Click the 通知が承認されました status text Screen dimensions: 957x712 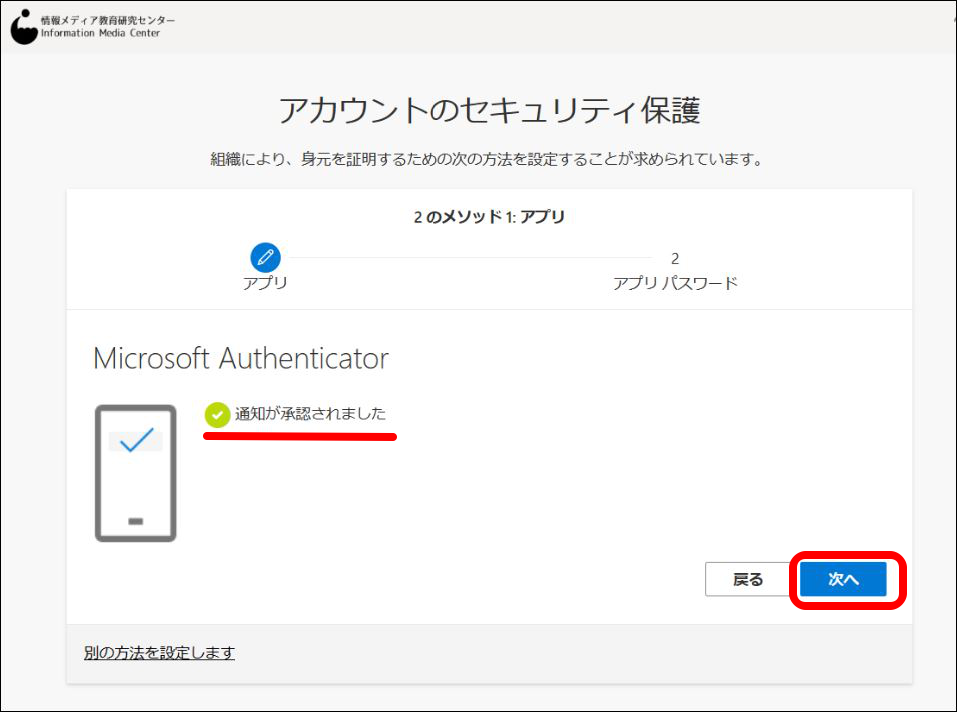click(311, 414)
